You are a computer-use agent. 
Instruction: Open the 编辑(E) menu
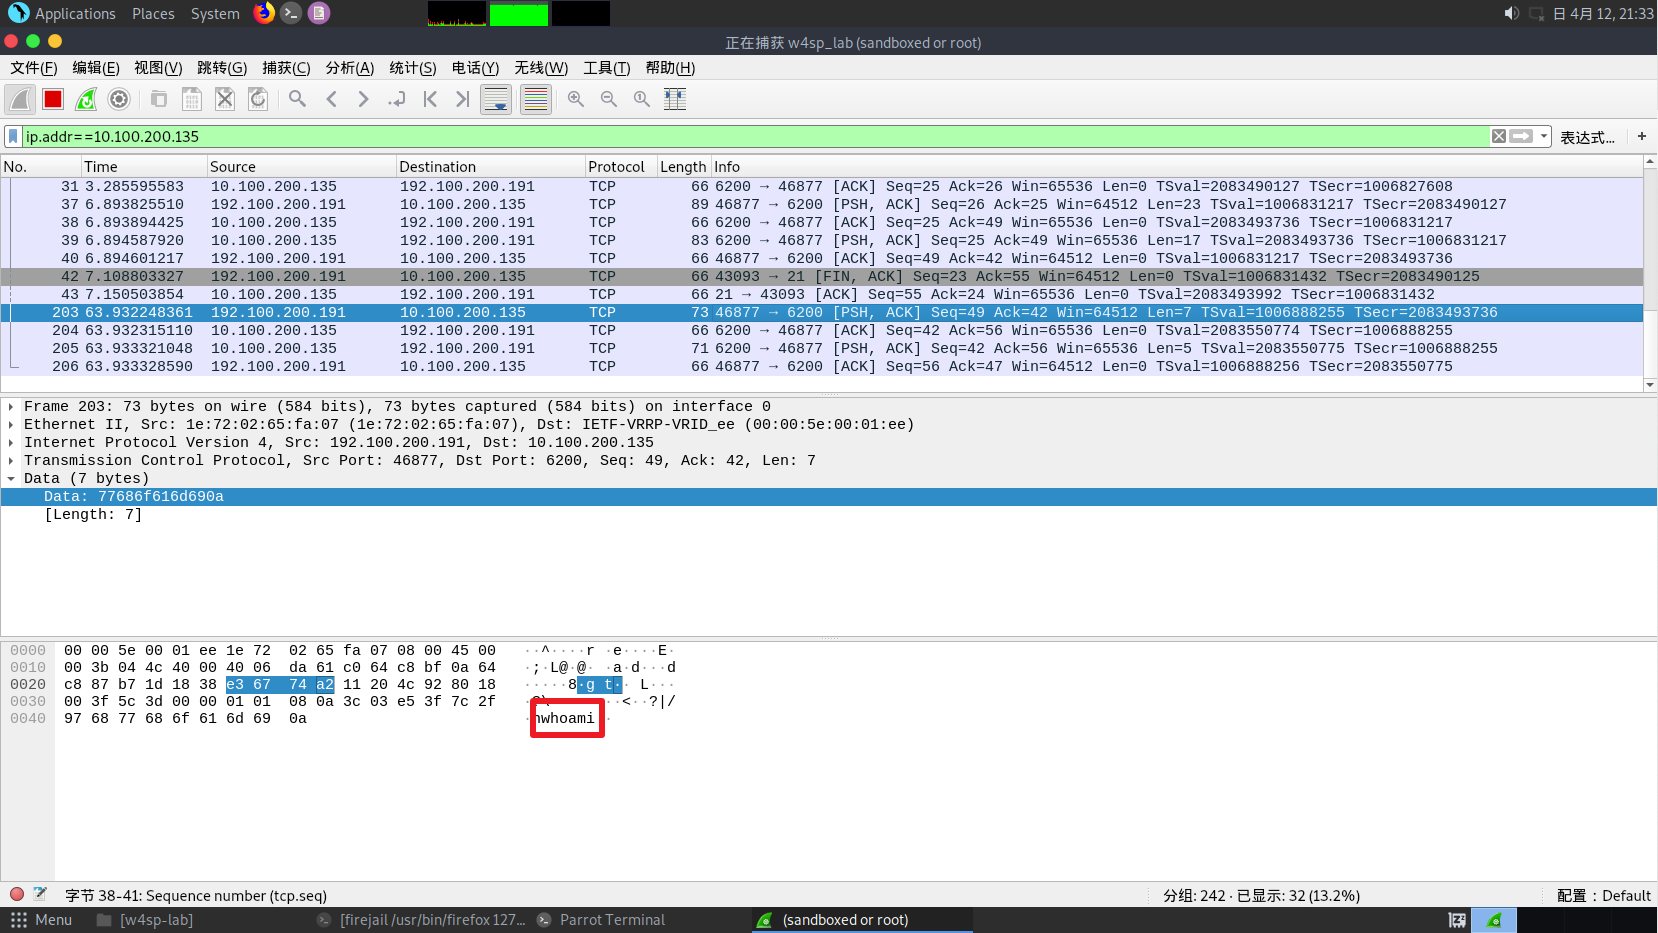[x=96, y=68]
